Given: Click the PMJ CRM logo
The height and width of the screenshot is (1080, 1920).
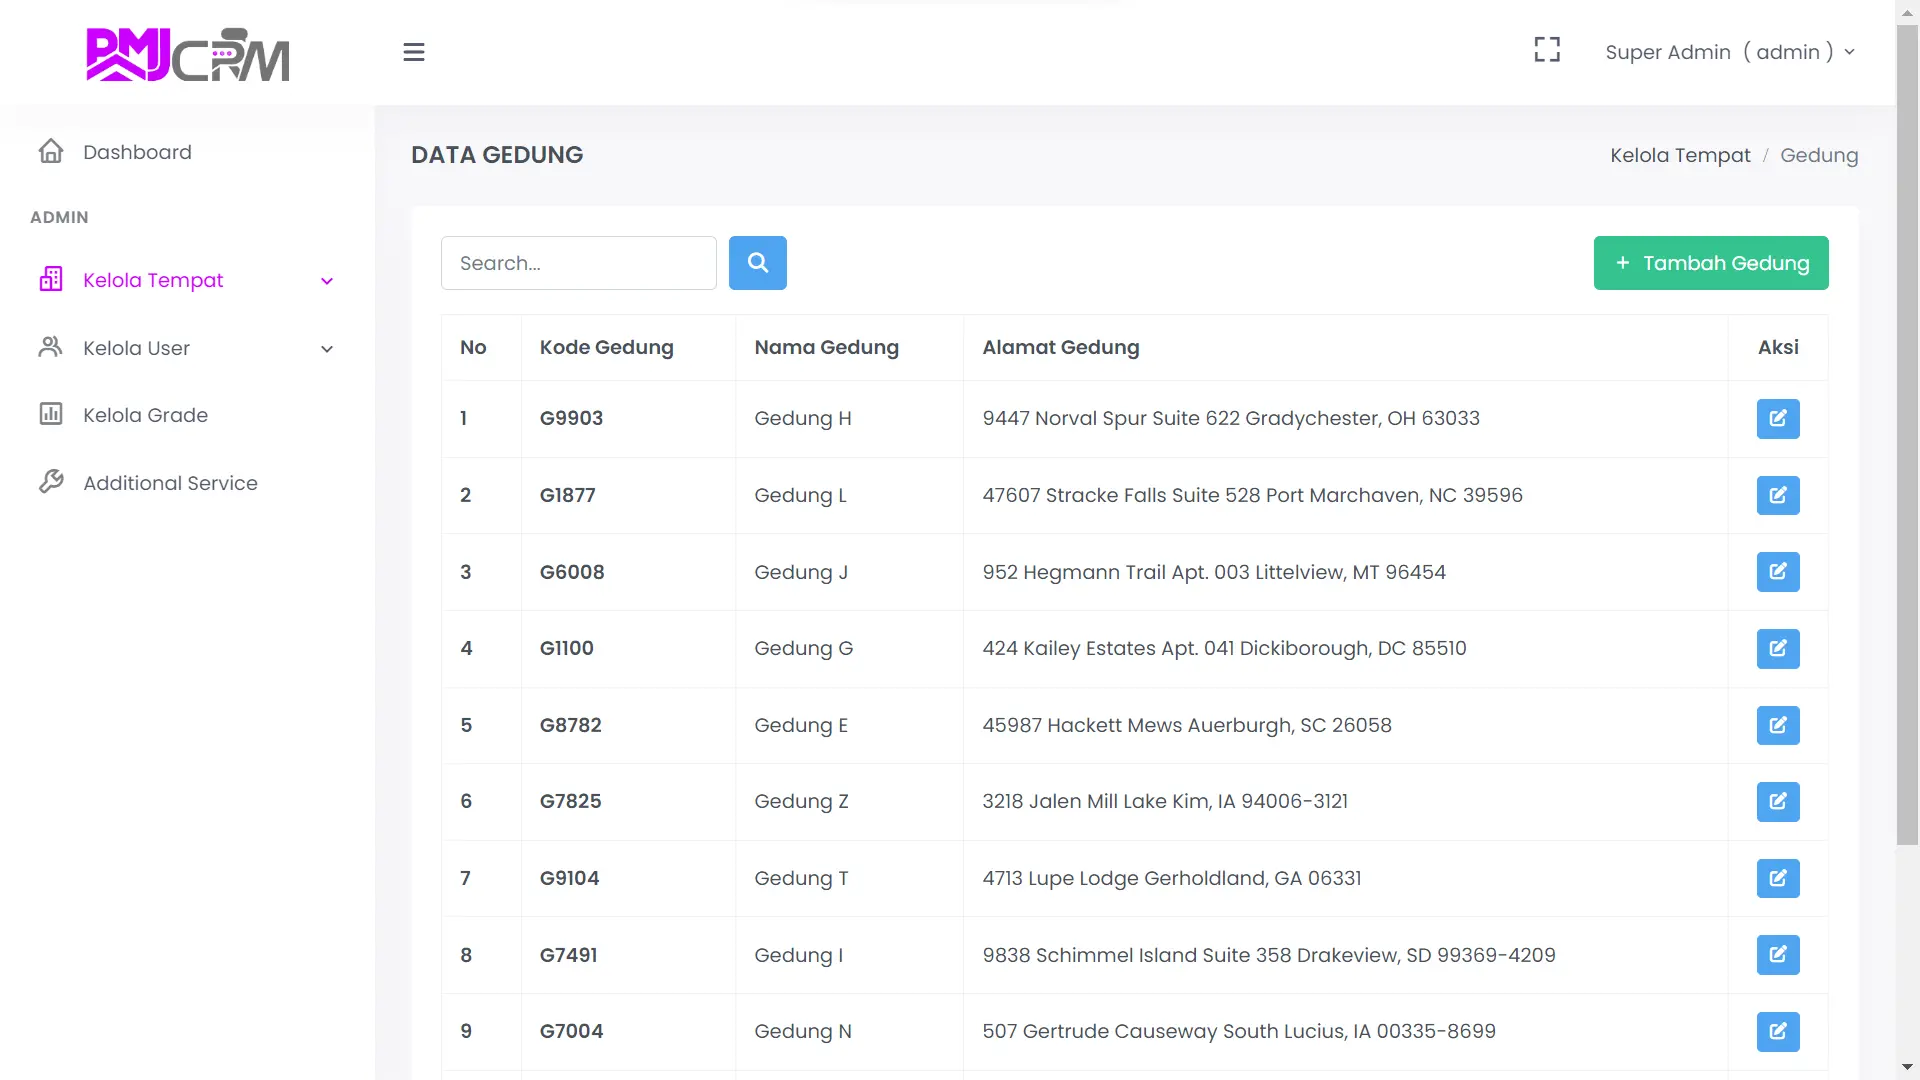Looking at the screenshot, I should [x=188, y=54].
